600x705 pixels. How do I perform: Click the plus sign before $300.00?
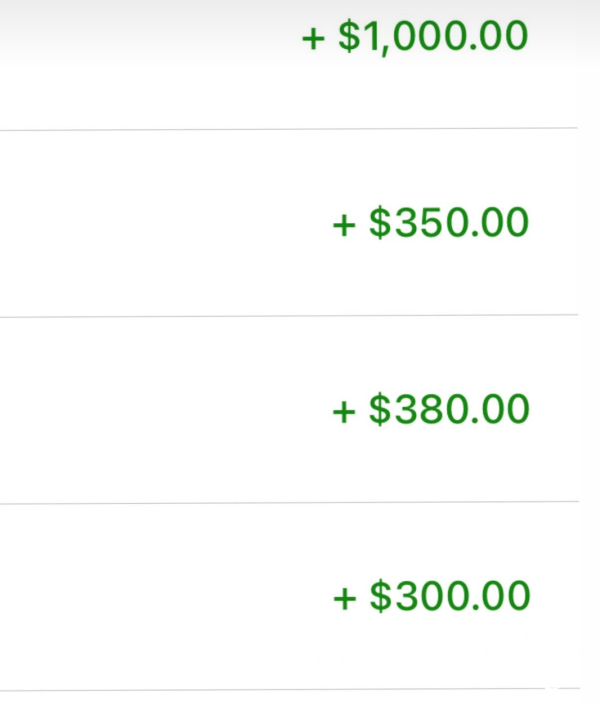point(345,598)
